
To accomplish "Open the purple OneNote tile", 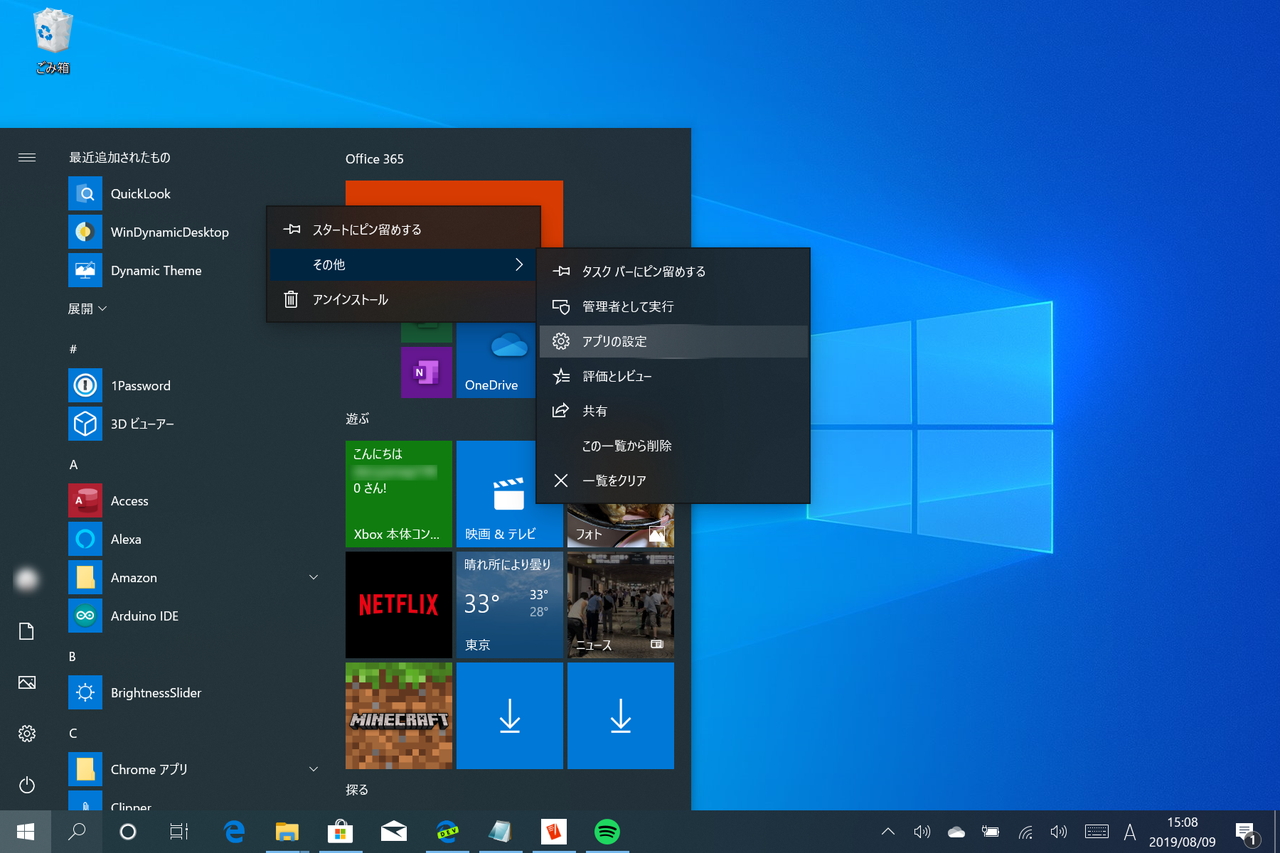I will point(427,372).
